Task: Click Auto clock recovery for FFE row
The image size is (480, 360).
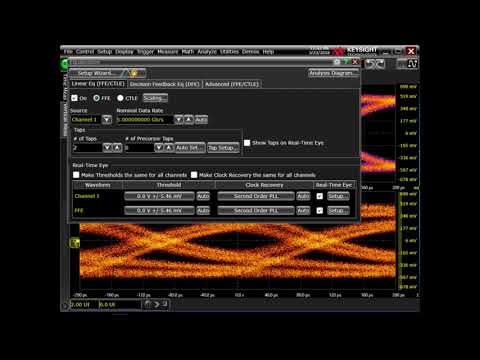Action: coord(303,210)
